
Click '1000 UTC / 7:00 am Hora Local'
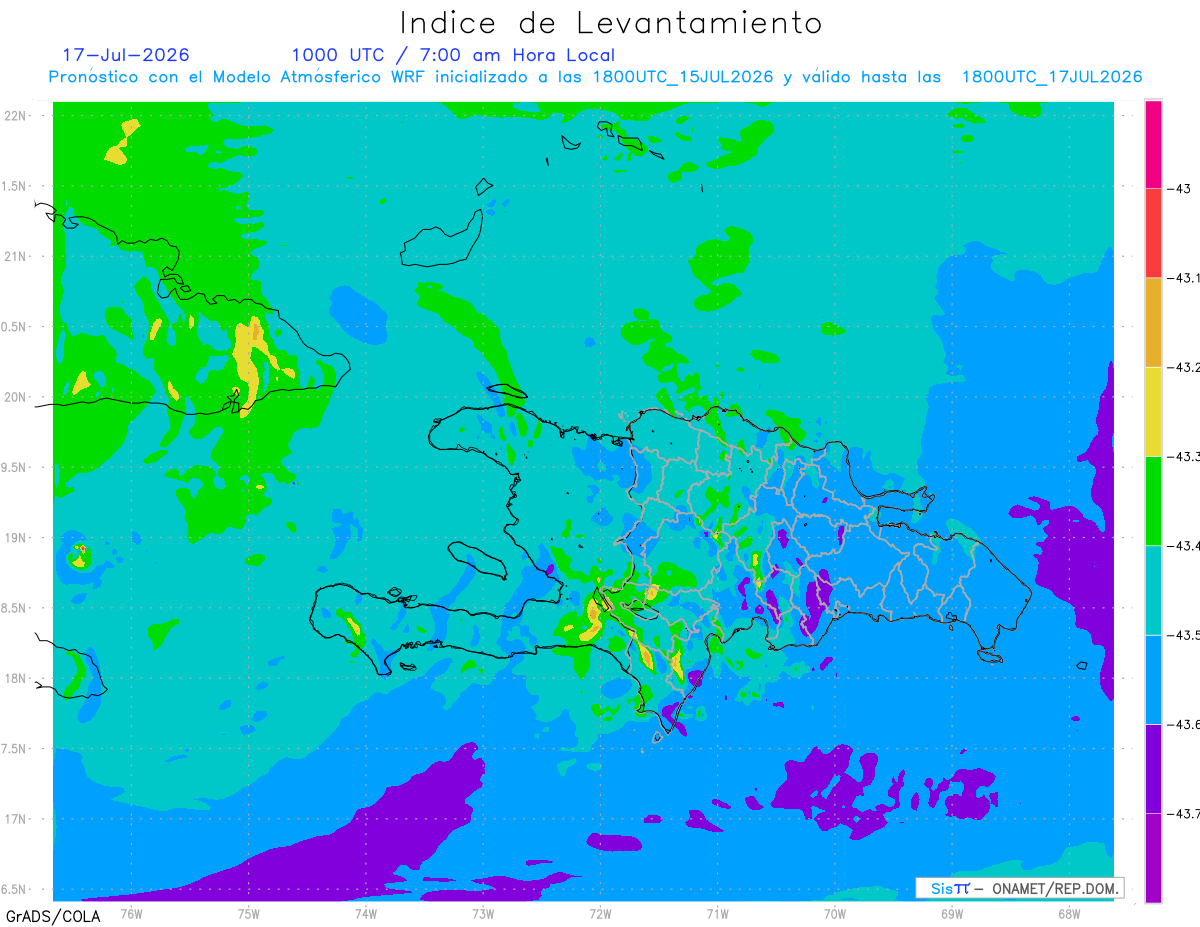click(453, 55)
